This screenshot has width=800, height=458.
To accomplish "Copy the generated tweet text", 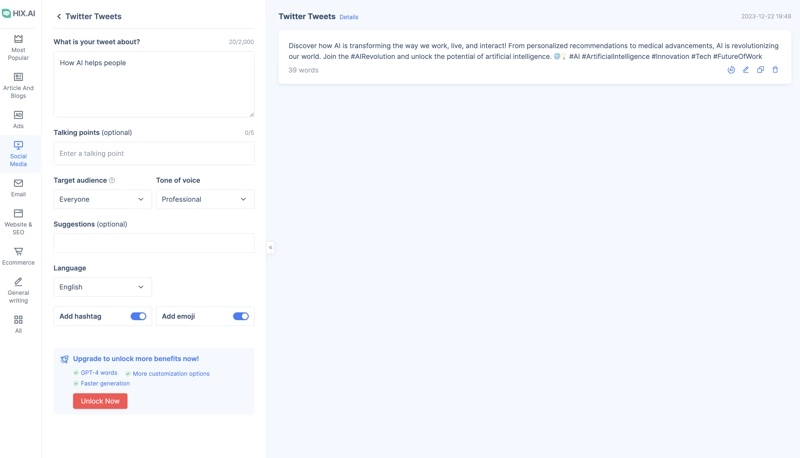I will click(760, 70).
